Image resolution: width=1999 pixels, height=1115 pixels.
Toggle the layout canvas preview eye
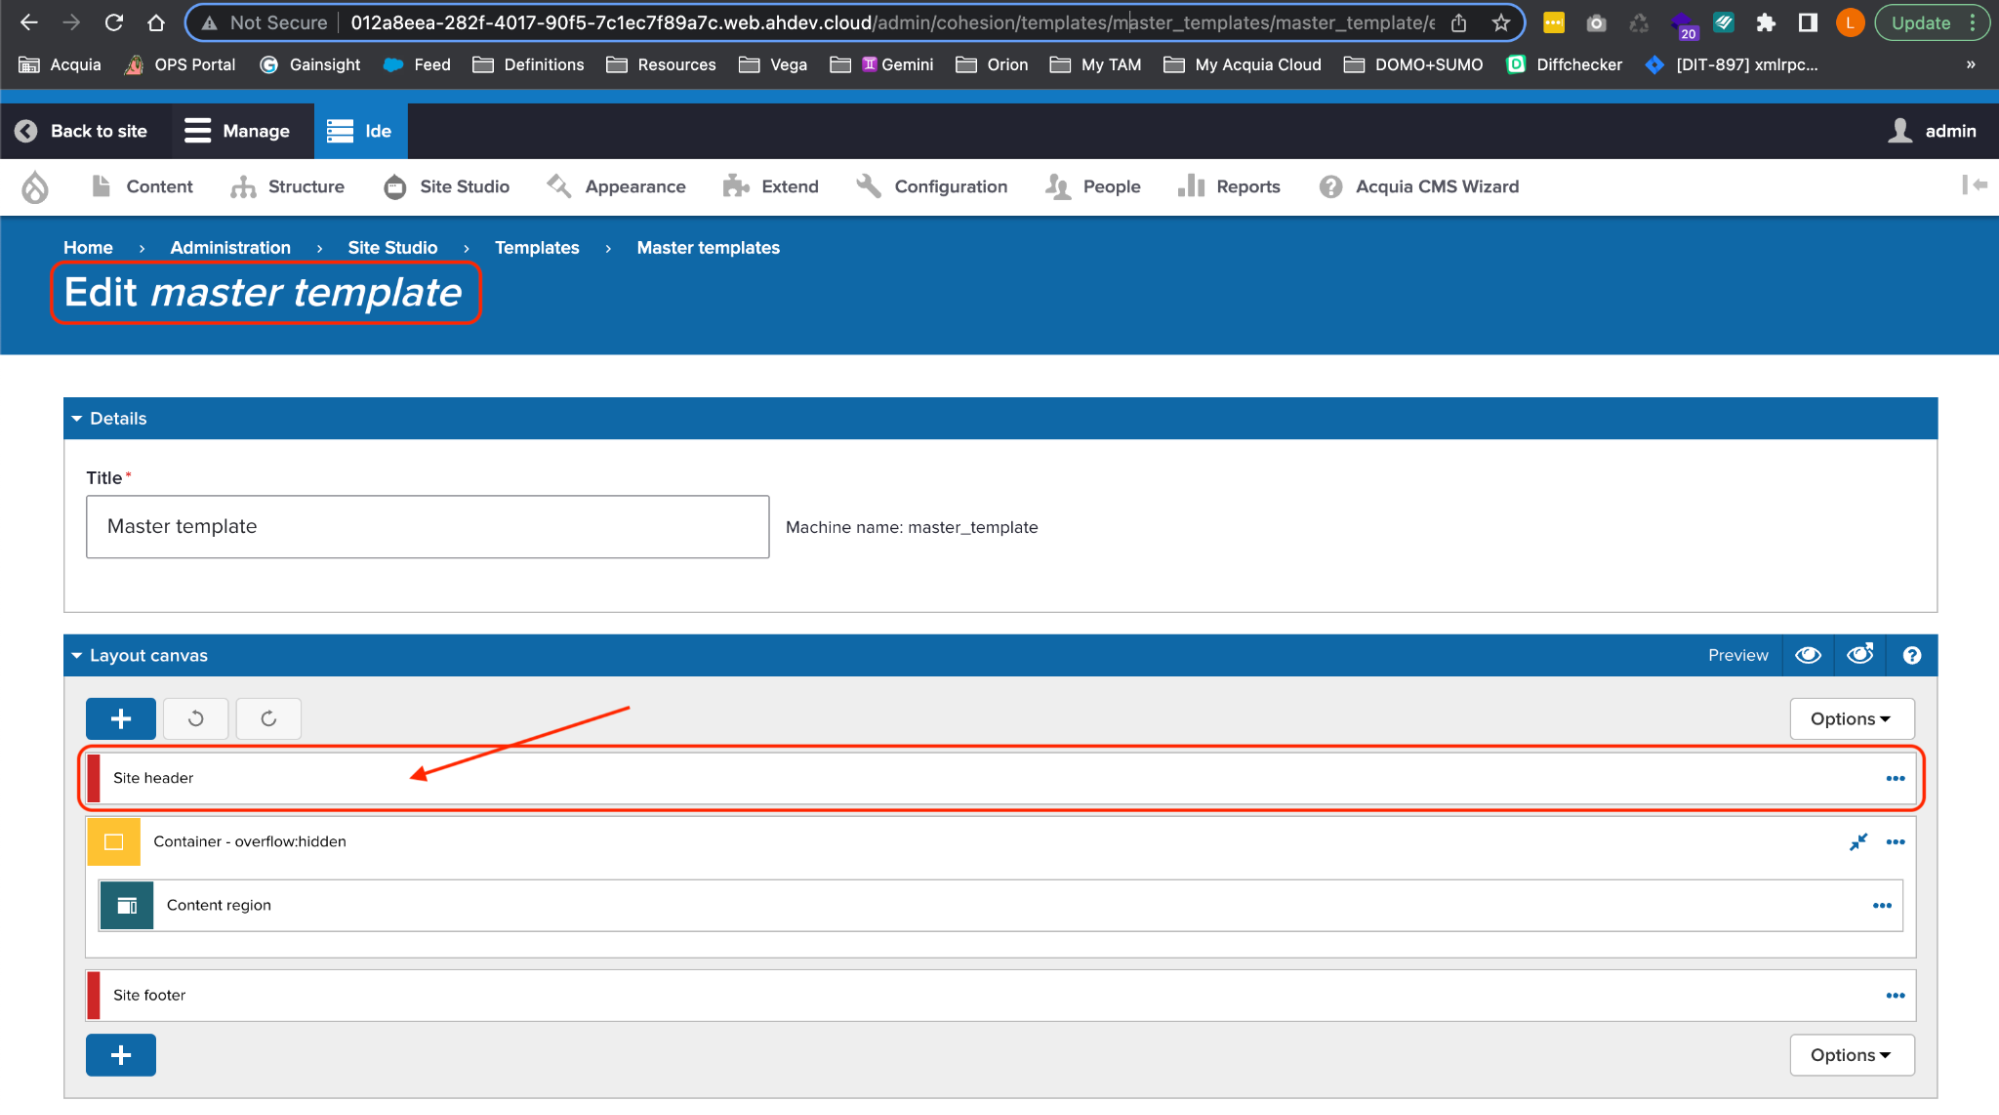point(1807,655)
